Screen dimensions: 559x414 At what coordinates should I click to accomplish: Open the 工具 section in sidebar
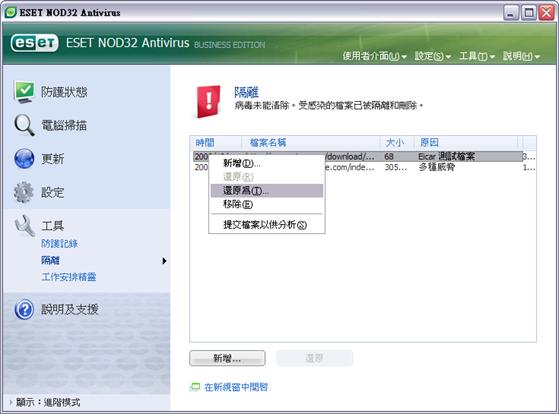pyautogui.click(x=52, y=226)
